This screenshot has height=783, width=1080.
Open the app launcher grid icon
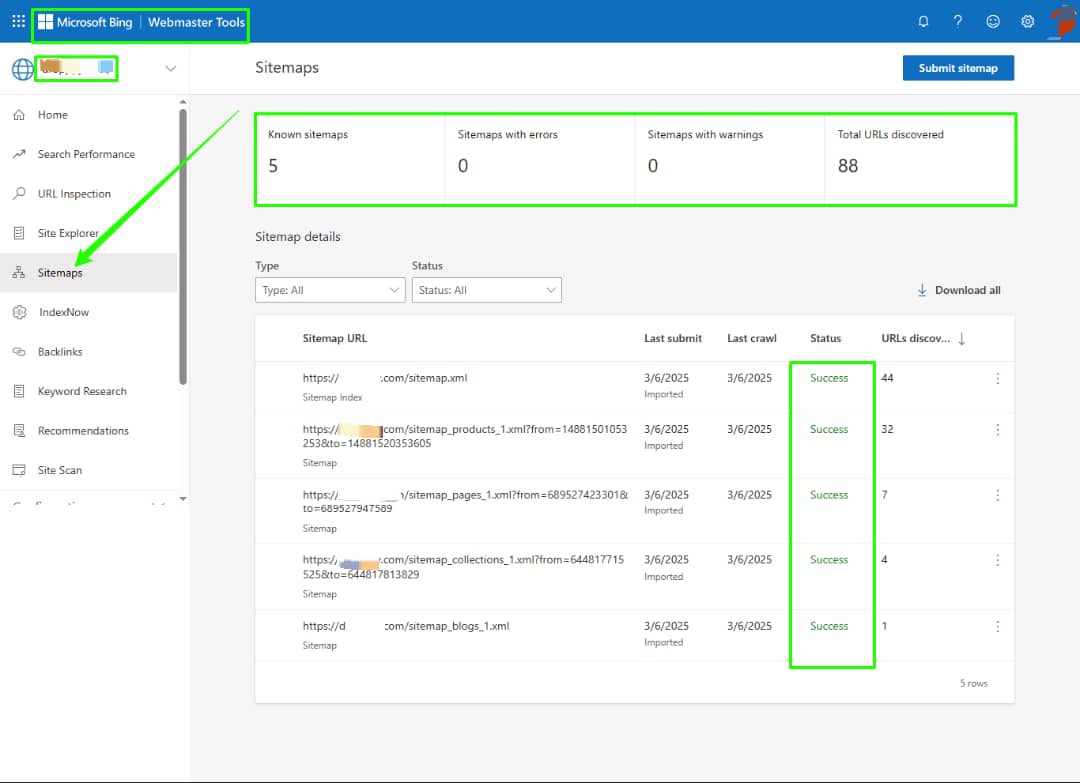pyautogui.click(x=19, y=21)
